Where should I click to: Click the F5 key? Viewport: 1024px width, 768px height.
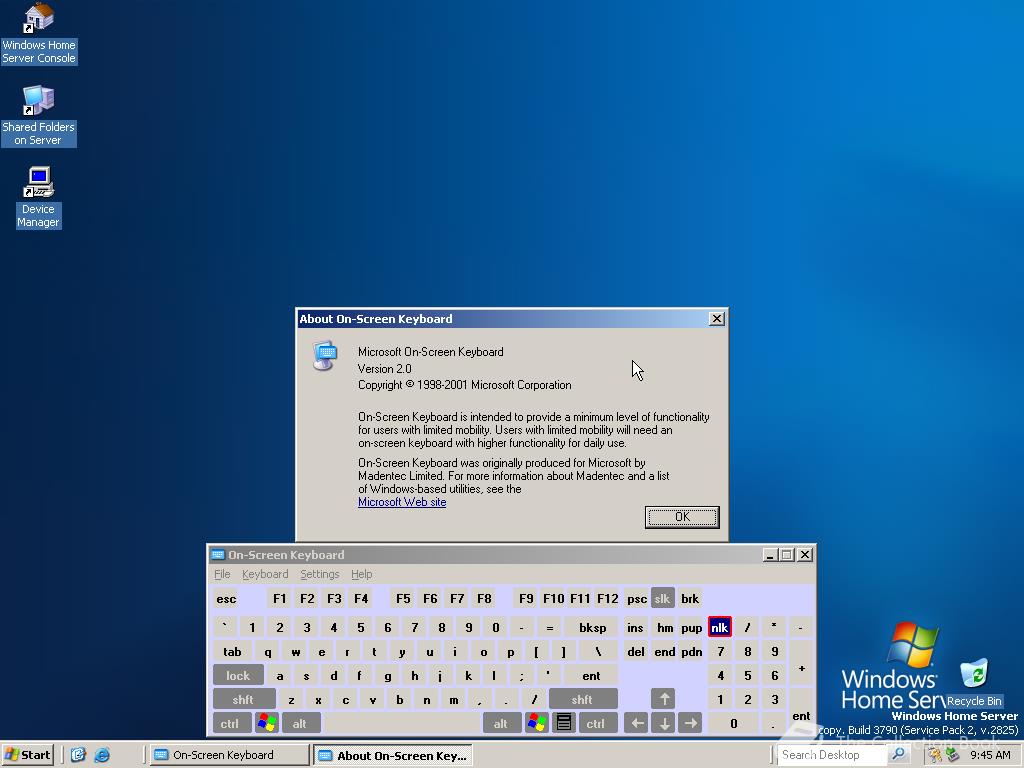[x=403, y=599]
